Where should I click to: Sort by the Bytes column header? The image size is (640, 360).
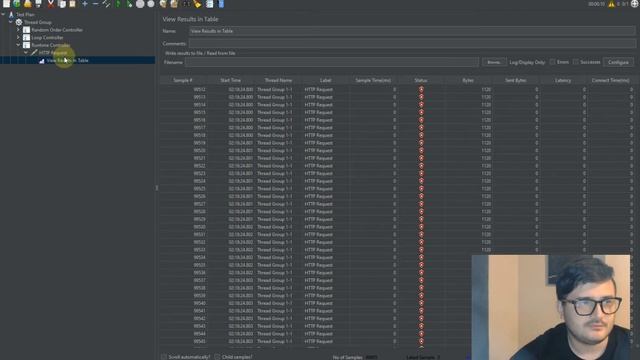coord(468,80)
